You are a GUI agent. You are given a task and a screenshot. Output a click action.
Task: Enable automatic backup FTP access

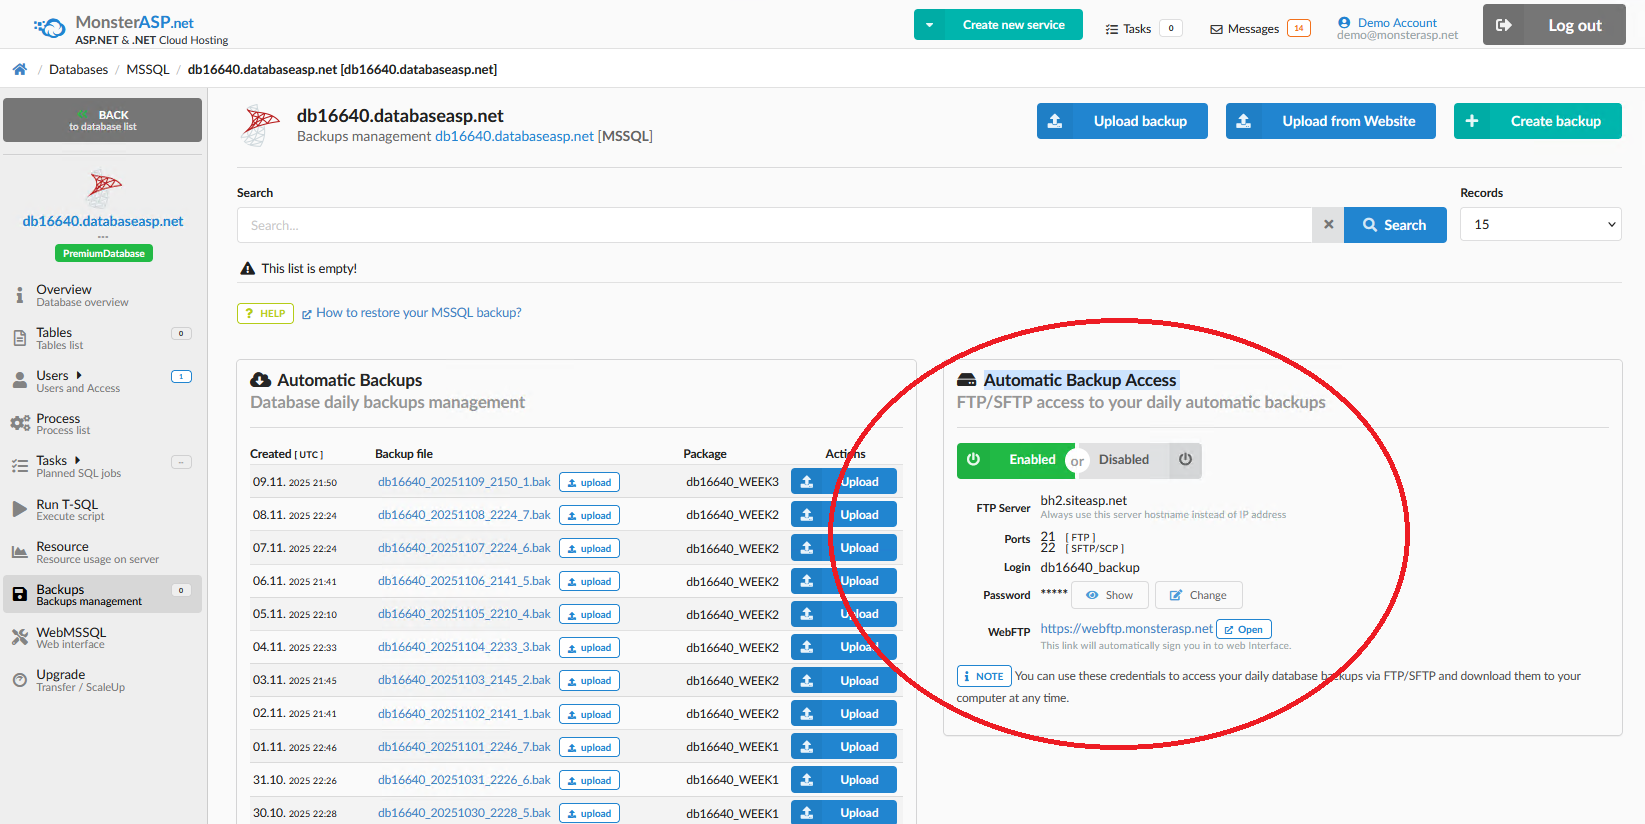[1015, 460]
